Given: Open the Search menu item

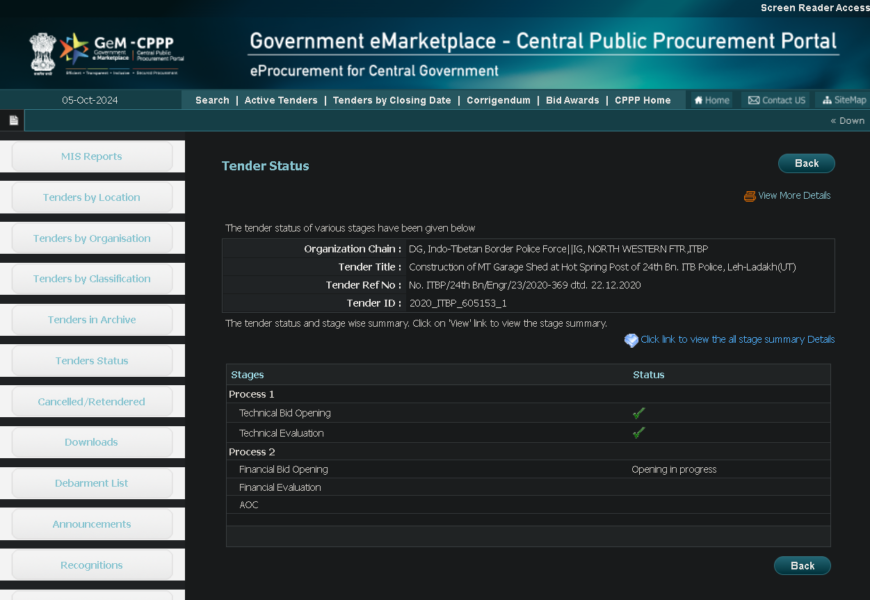Looking at the screenshot, I should (212, 100).
